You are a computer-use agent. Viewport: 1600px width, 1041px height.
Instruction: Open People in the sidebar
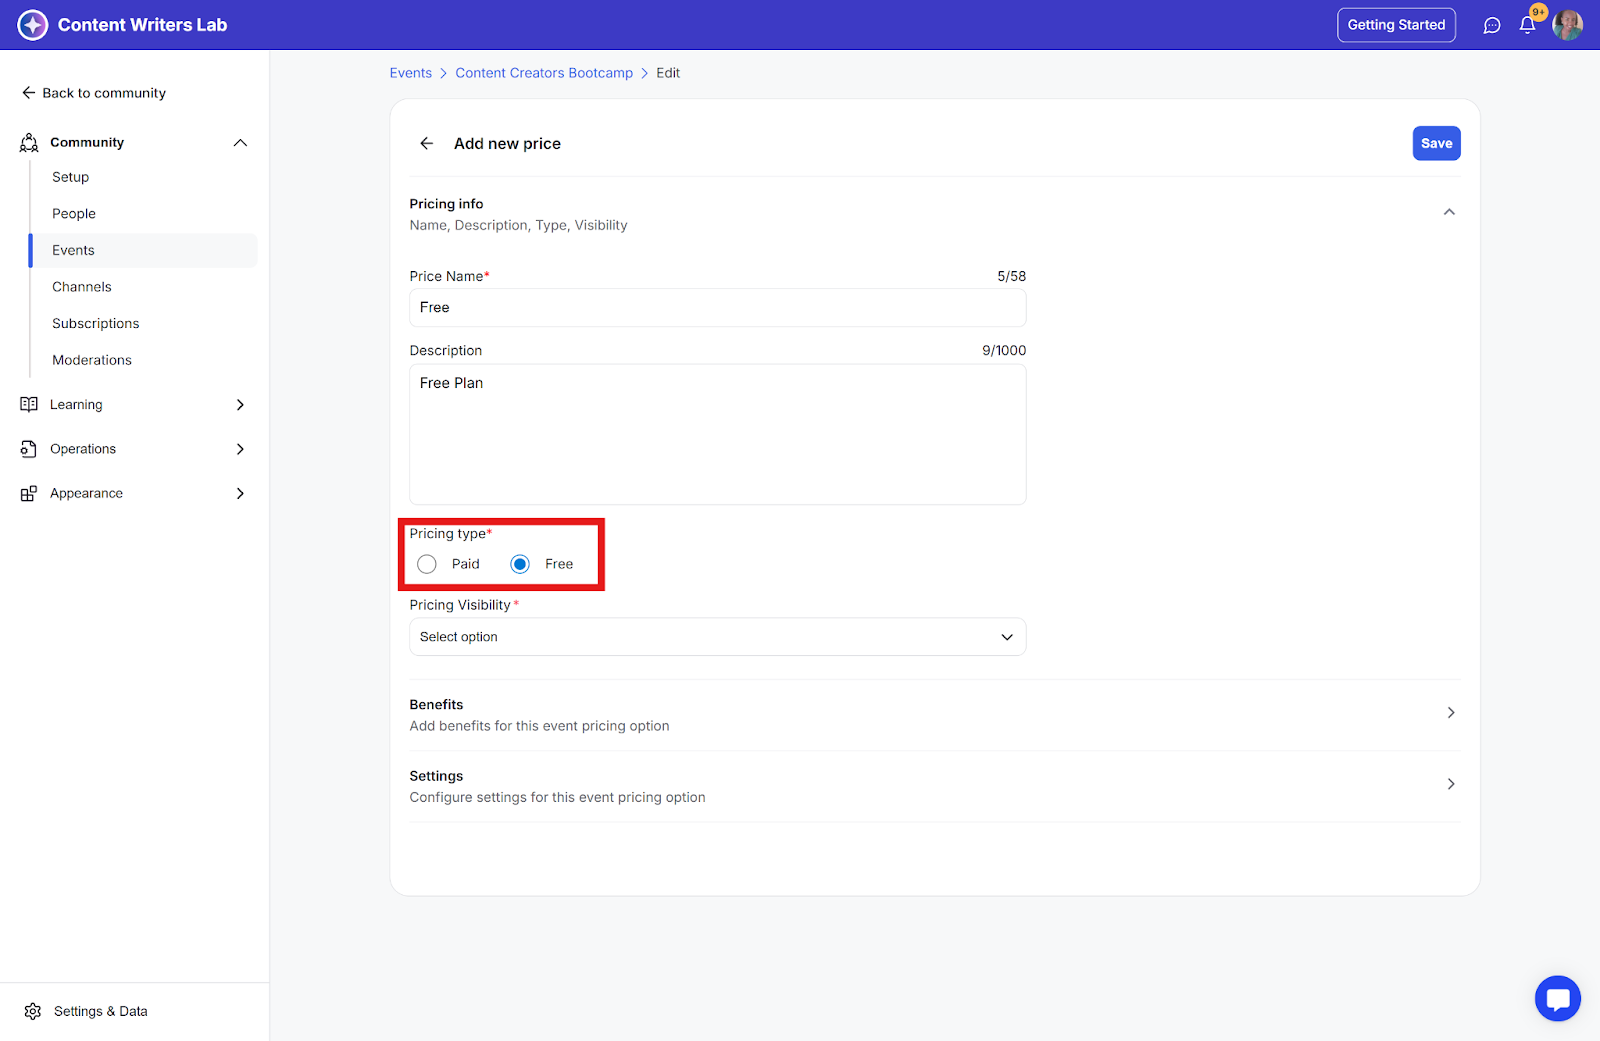[74, 214]
